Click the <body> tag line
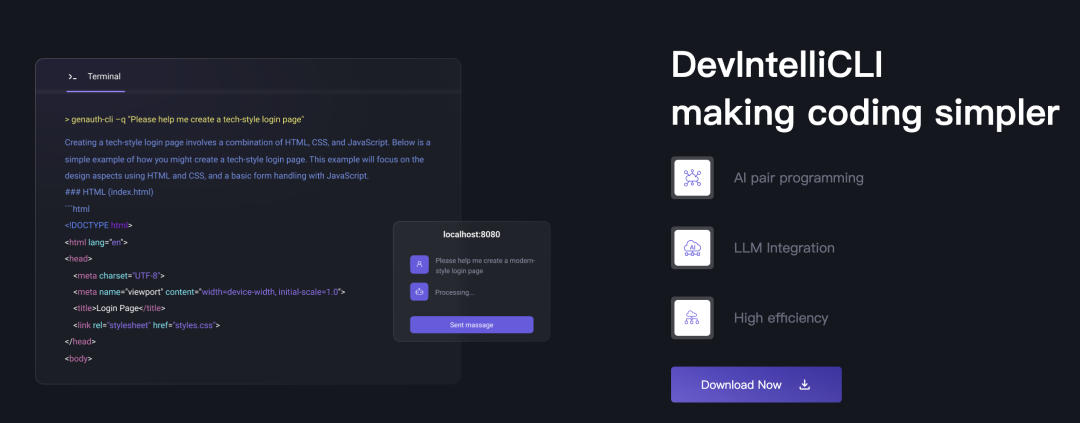 click(79, 359)
